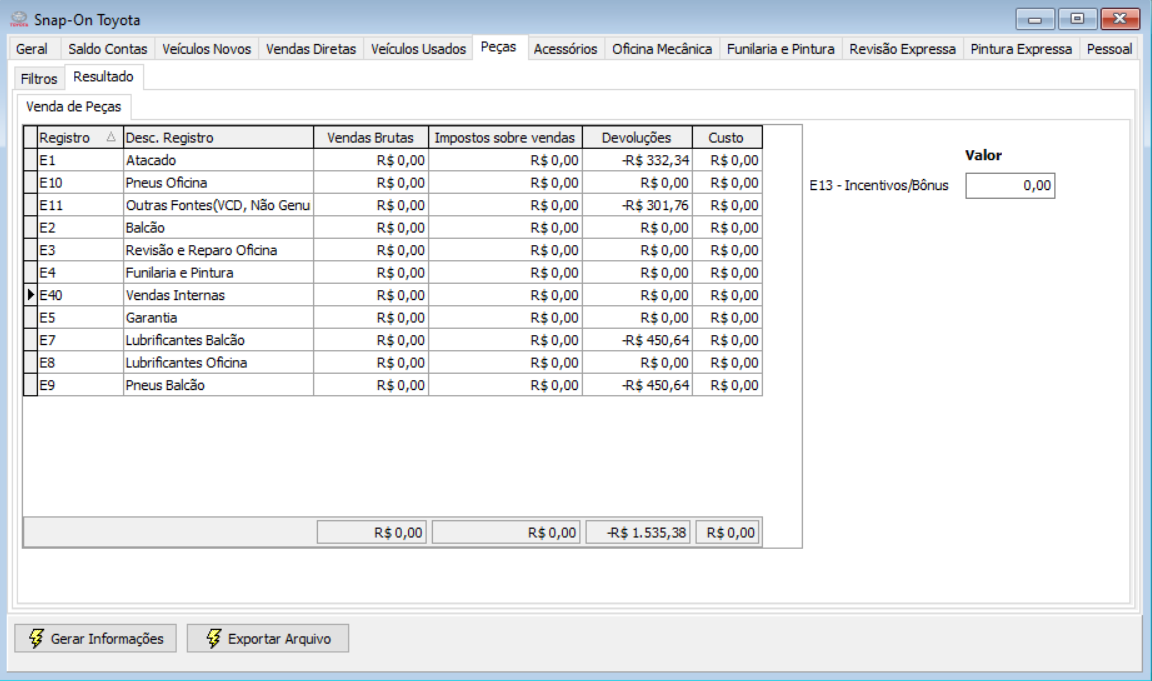Select the Venda de Peças tab

pos(73,107)
